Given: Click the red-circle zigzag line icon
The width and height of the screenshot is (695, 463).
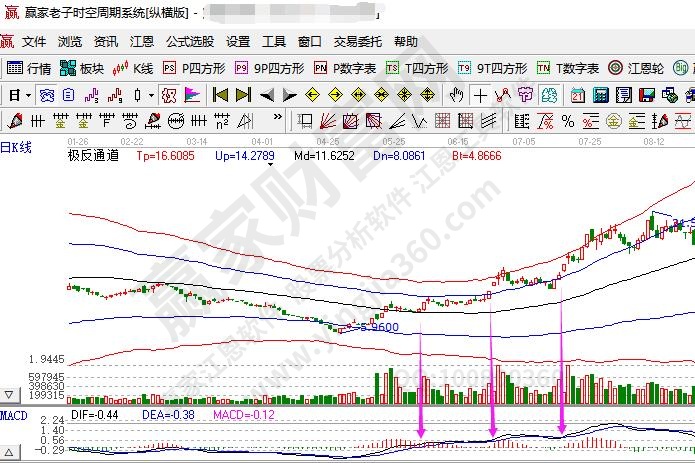Looking at the screenshot, I should [503, 95].
